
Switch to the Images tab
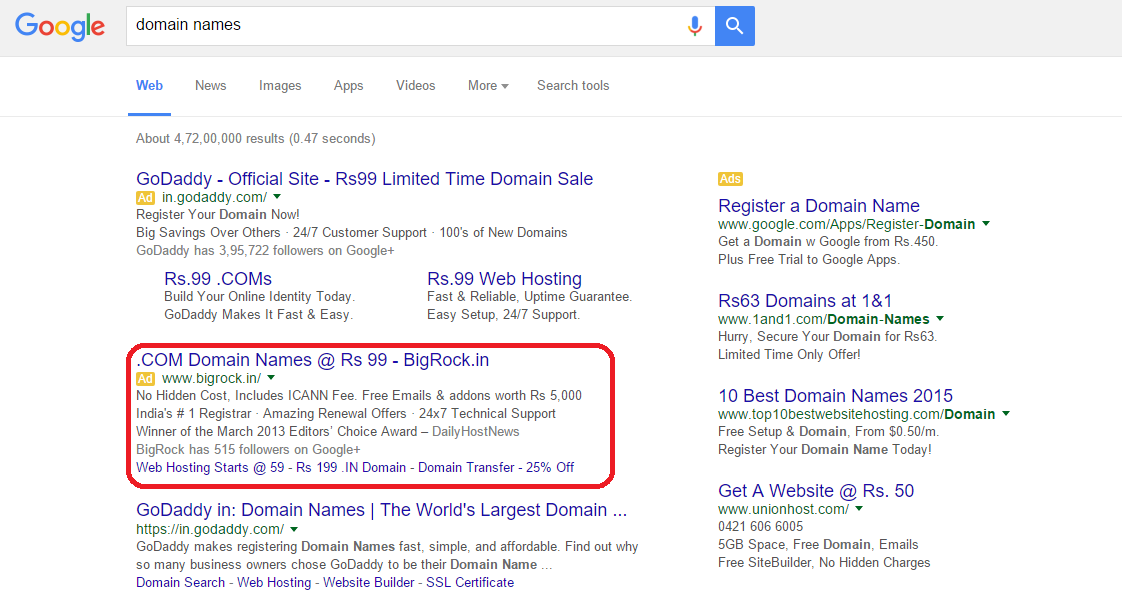(280, 86)
